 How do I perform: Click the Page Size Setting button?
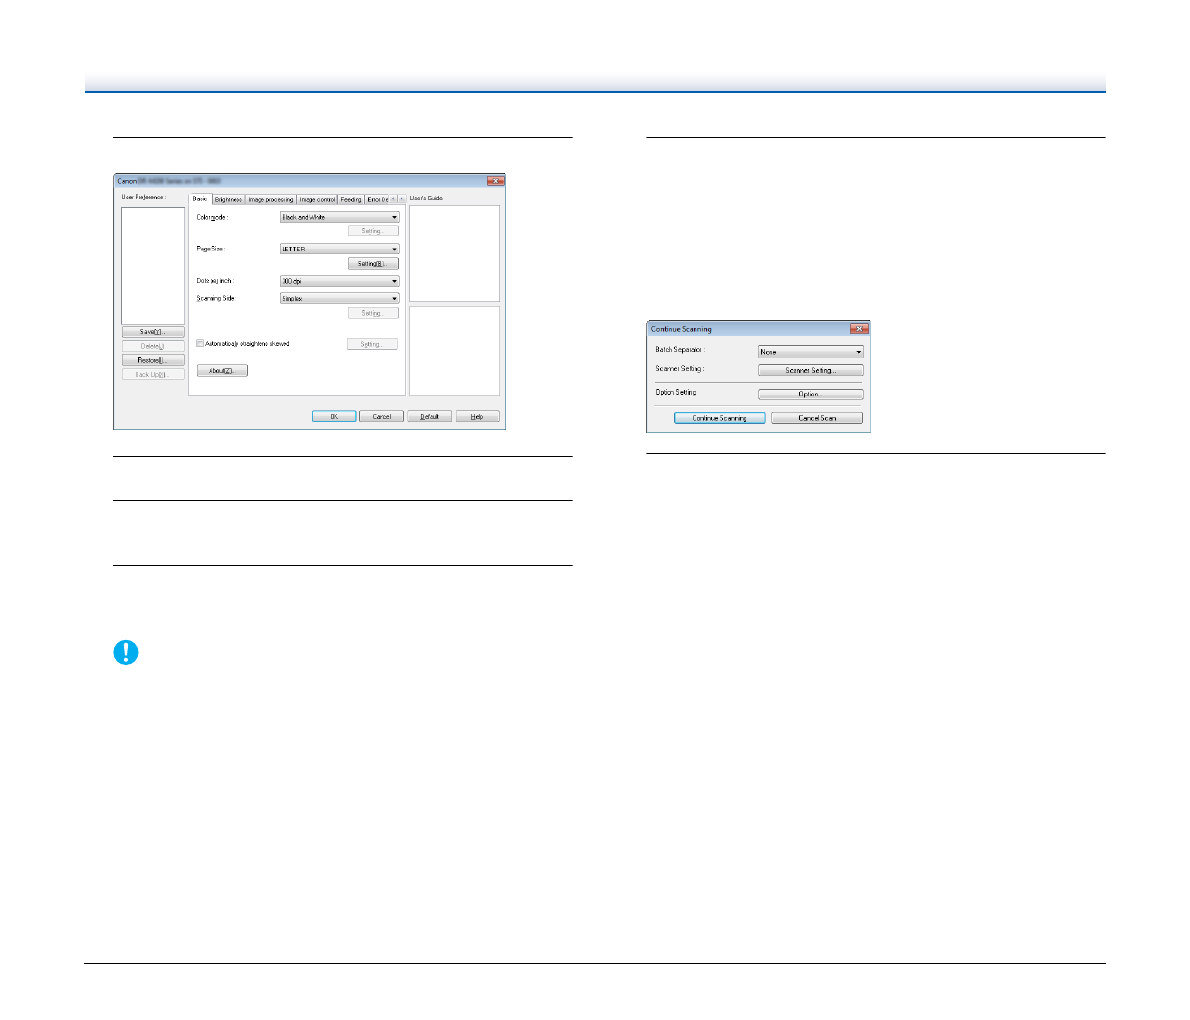[x=372, y=264]
